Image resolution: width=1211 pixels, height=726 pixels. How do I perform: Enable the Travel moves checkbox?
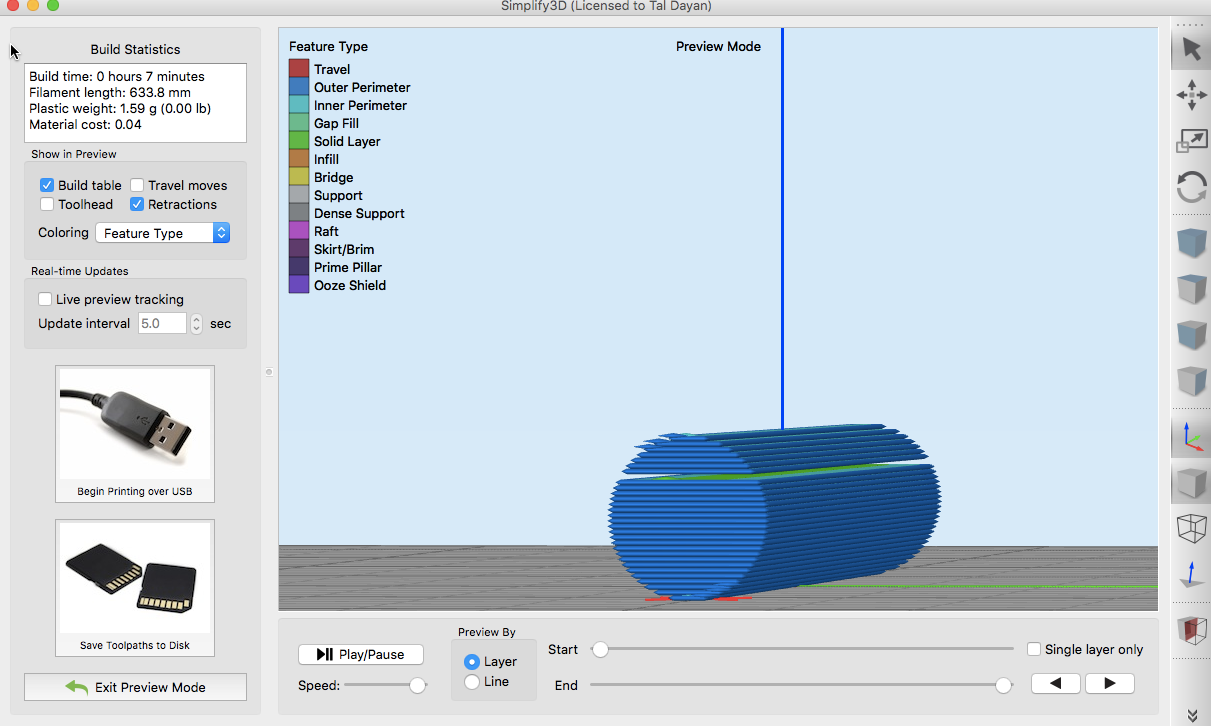click(137, 185)
